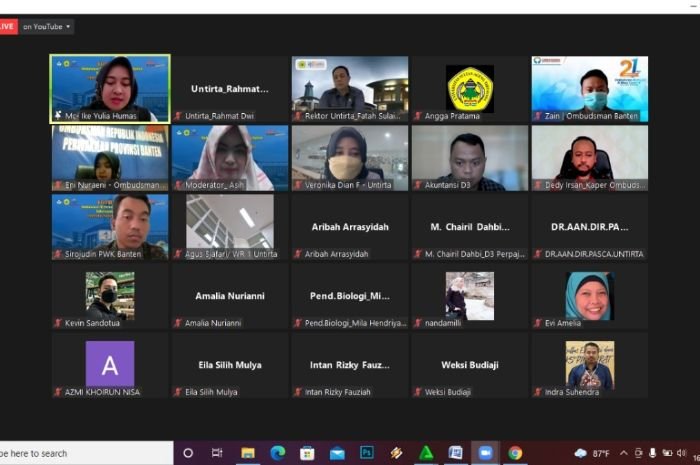Open the 87°F weather widget
The width and height of the screenshot is (700, 465).
point(594,453)
